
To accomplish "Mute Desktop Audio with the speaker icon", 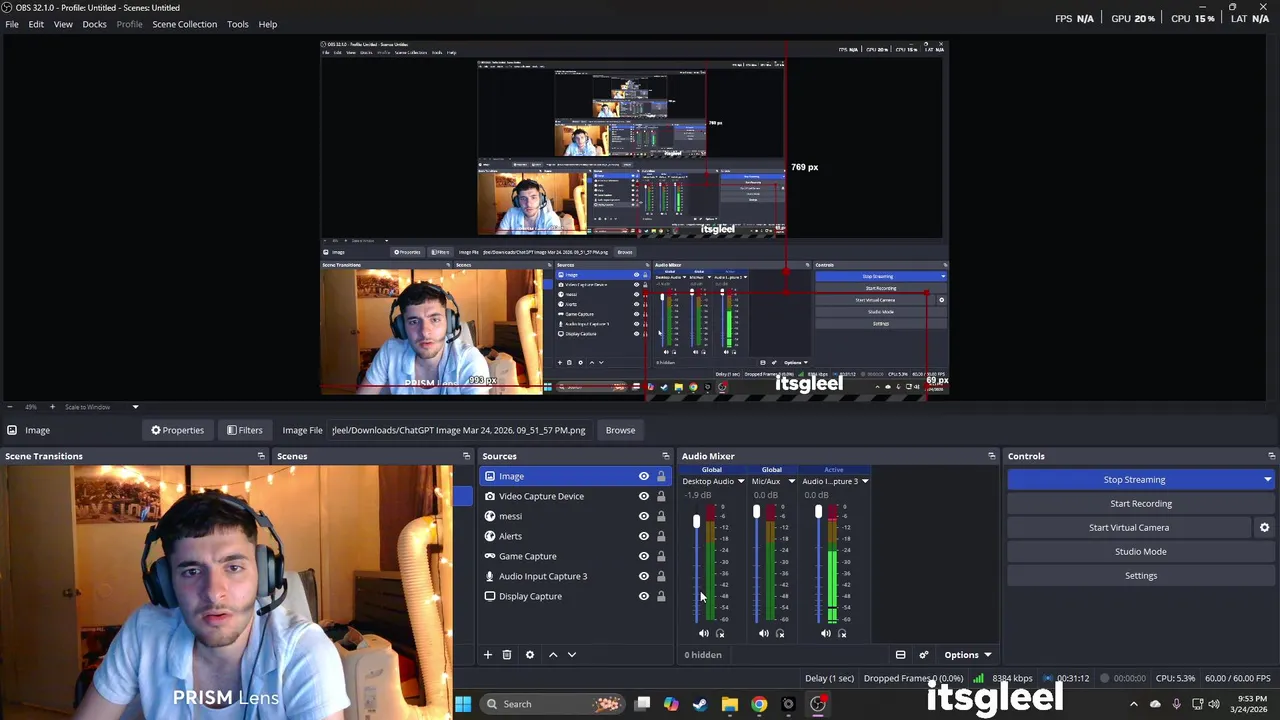I will [x=703, y=633].
